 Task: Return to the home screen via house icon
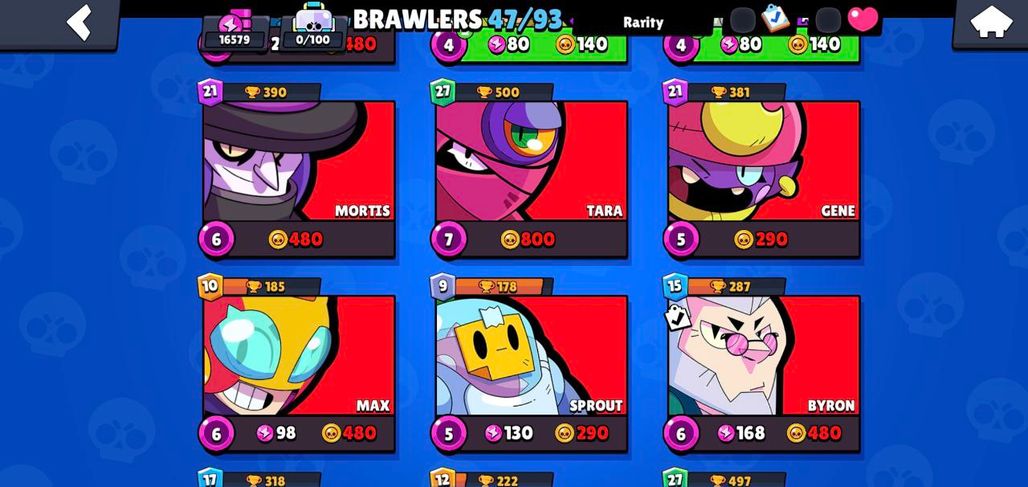(990, 24)
